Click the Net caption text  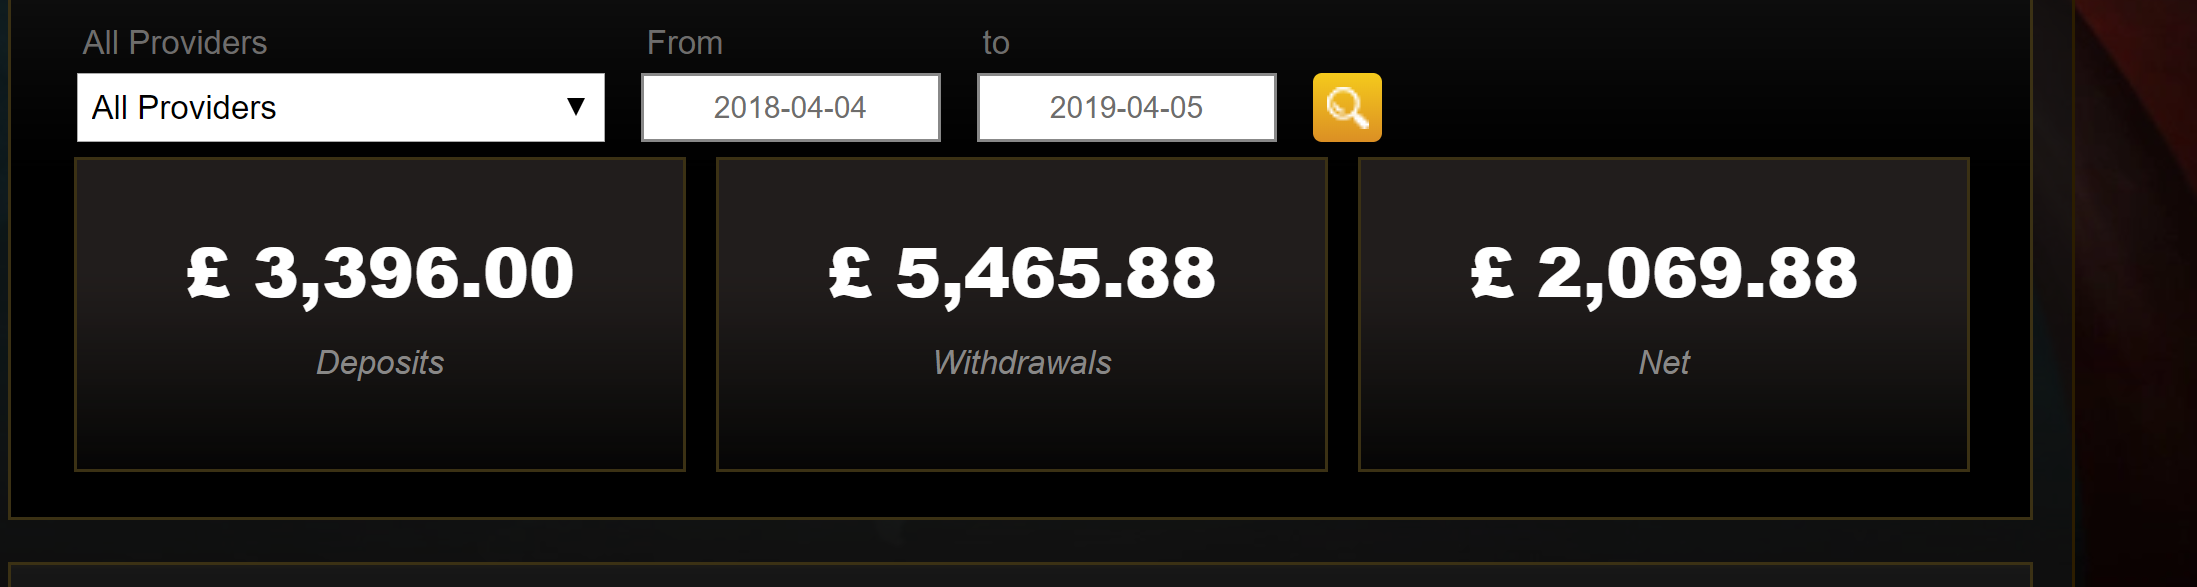point(1664,362)
